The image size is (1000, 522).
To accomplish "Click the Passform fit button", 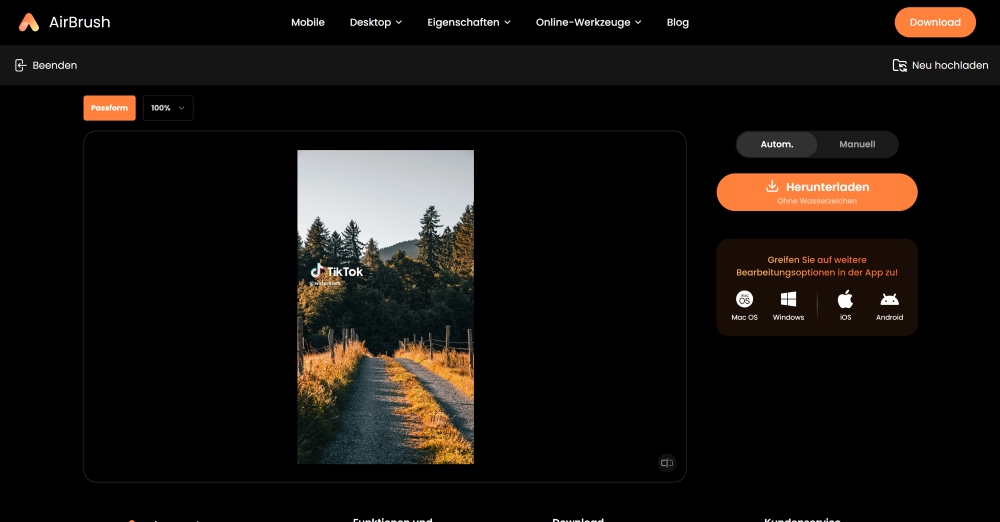I will pos(110,108).
